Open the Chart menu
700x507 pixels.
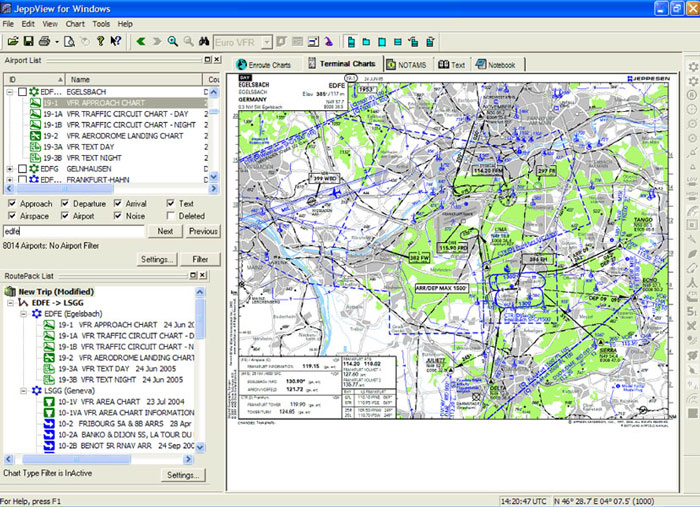[75, 24]
